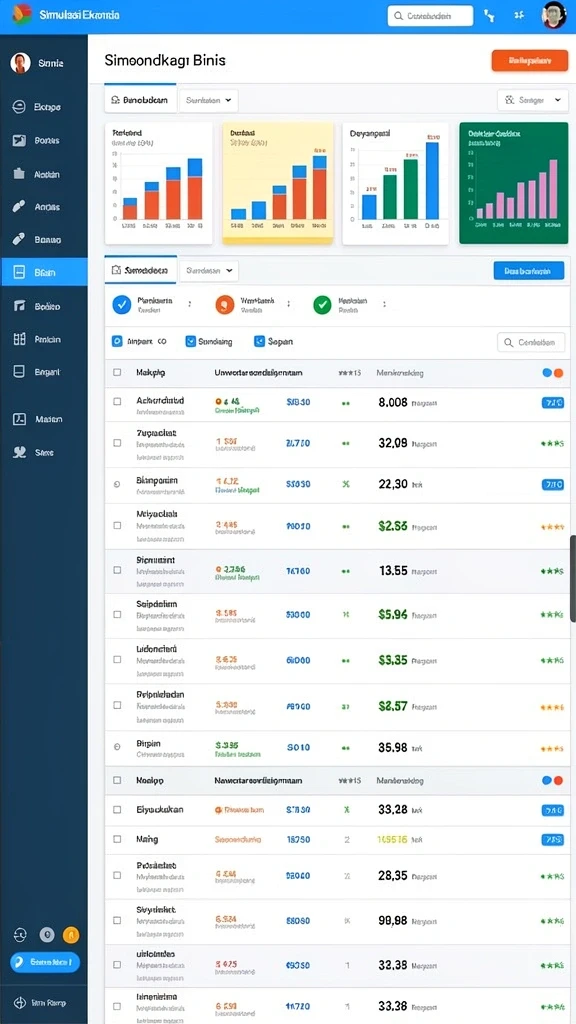Viewport: 576px width, 1024px height.
Task: Click the blue badge in the 8.008 row
Action: pyautogui.click(x=552, y=403)
